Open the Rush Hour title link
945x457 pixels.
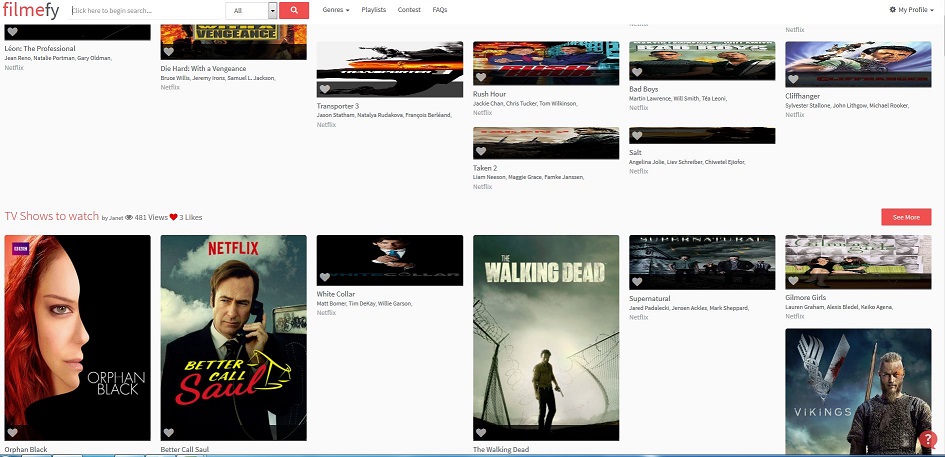[489, 94]
